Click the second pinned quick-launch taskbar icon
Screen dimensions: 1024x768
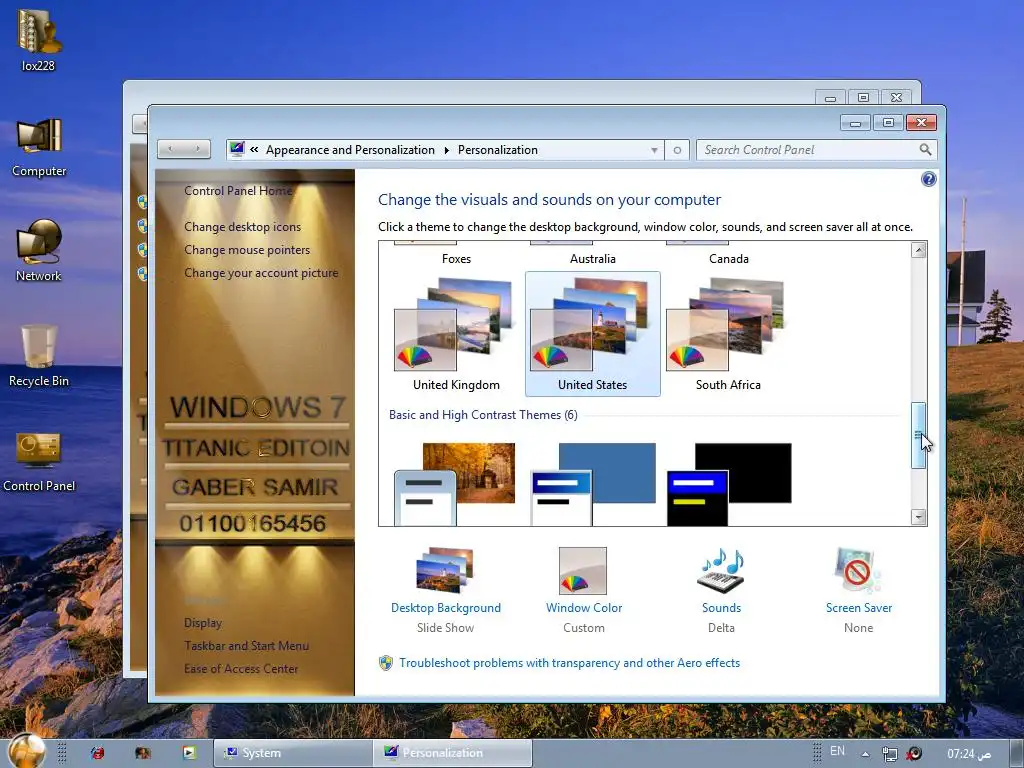[143, 753]
